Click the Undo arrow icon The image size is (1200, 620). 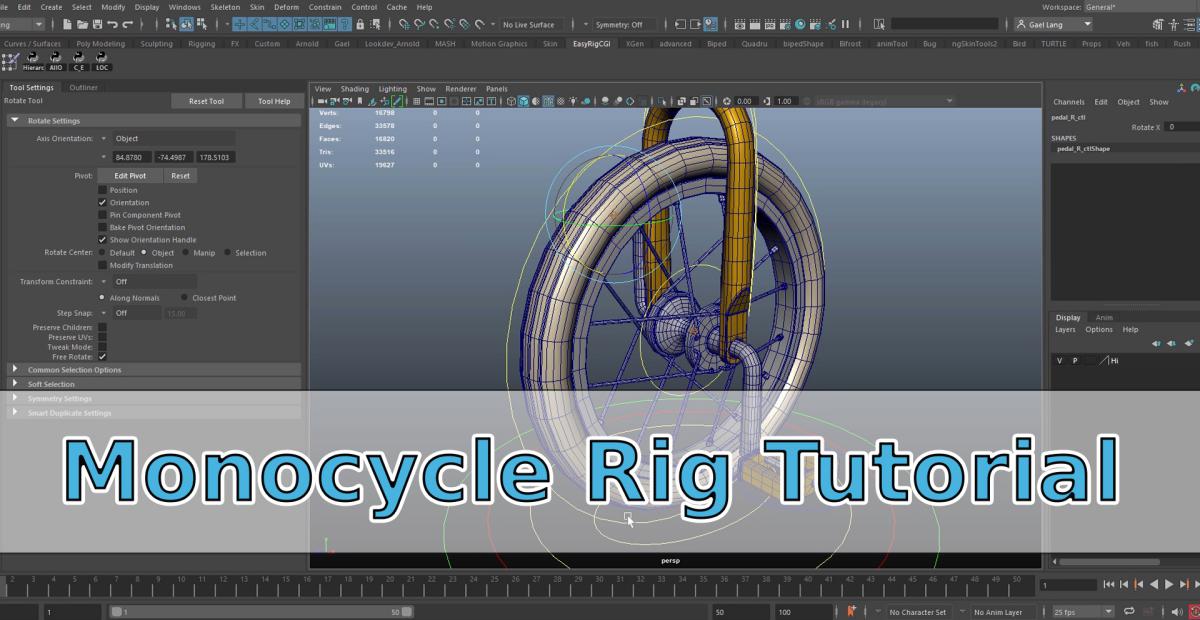click(112, 24)
